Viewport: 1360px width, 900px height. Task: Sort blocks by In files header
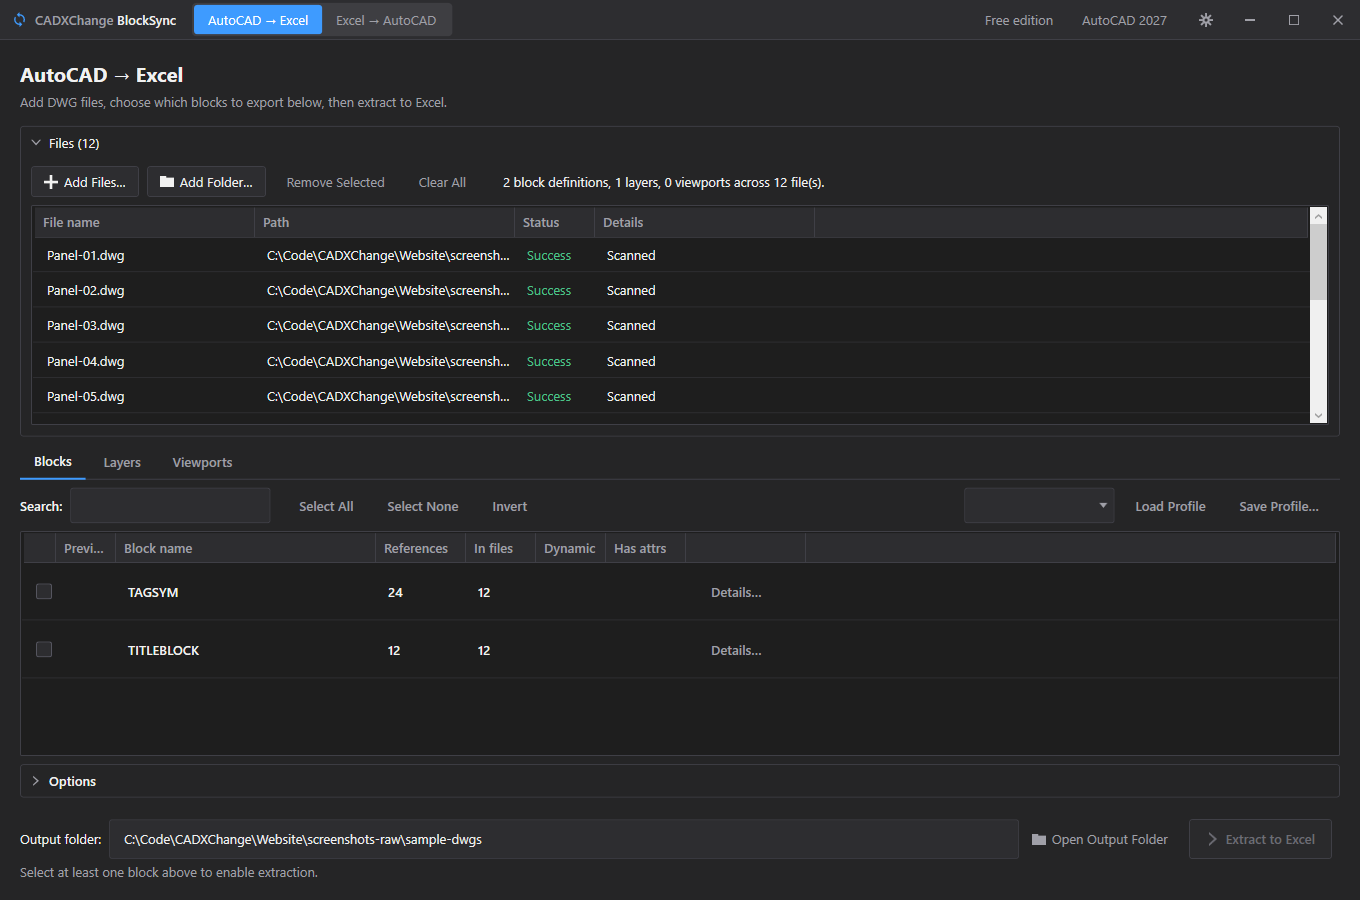pos(500,548)
